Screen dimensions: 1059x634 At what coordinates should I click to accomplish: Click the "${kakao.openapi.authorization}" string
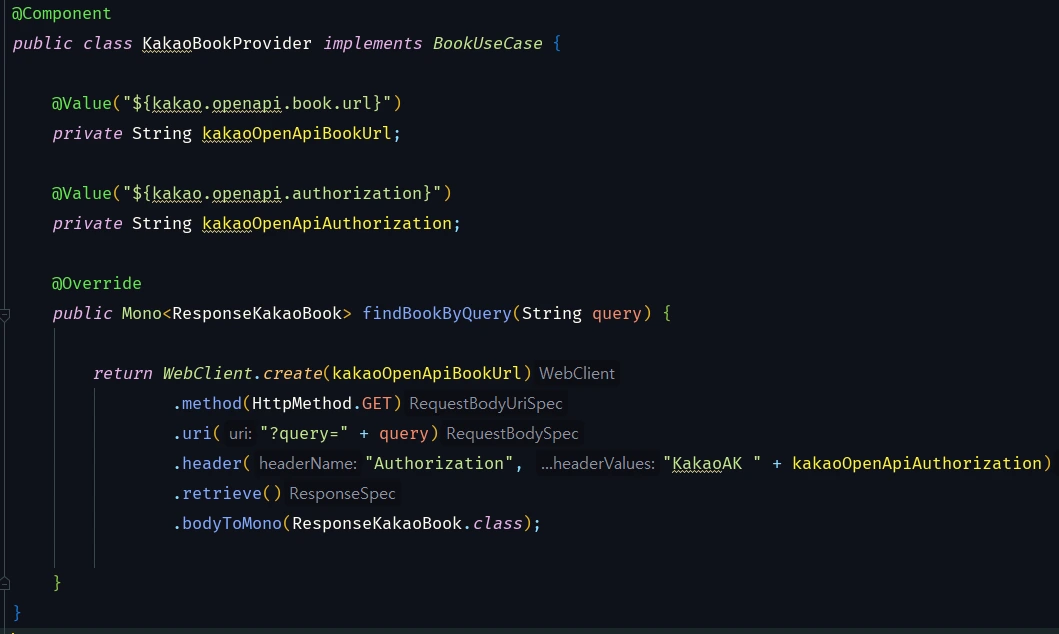pos(282,194)
